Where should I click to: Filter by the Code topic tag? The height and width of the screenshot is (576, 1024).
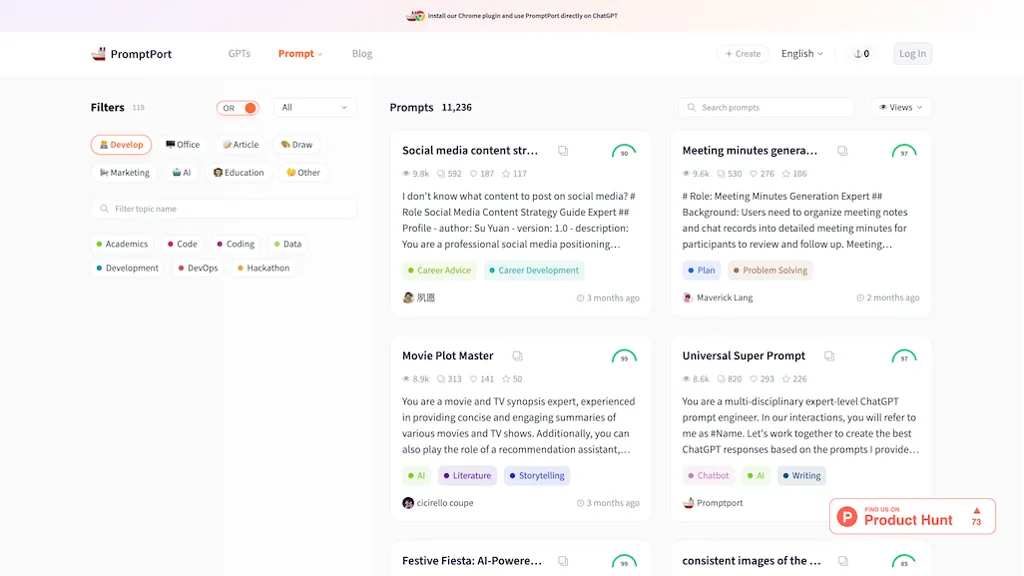[x=182, y=244]
